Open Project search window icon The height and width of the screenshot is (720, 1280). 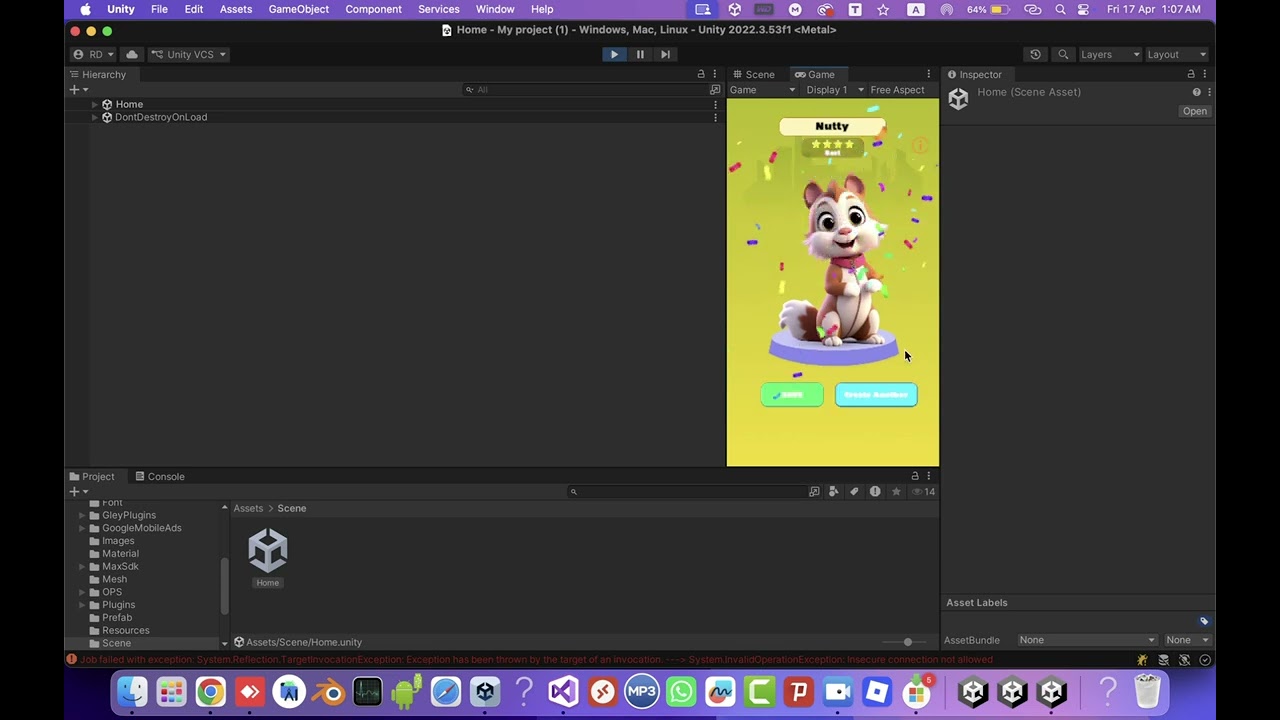tap(814, 492)
